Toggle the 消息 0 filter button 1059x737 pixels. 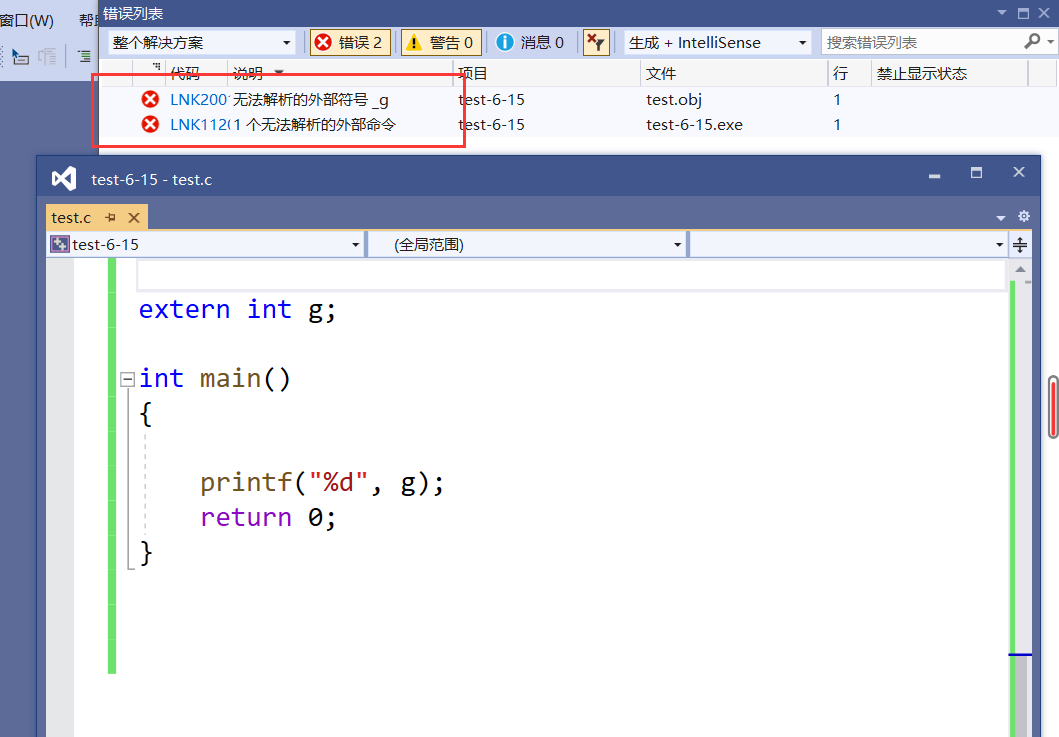530,43
